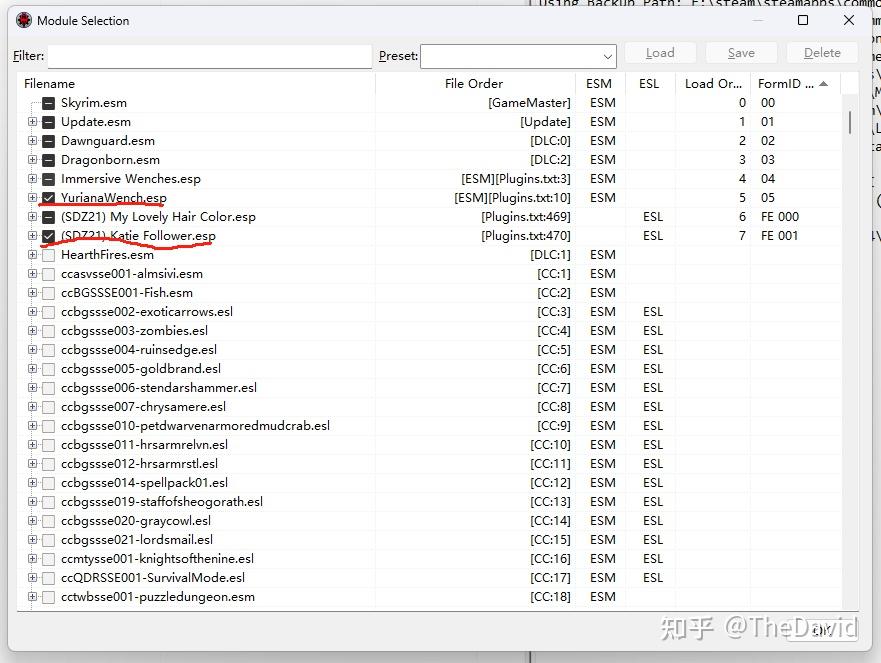Sort by the ESM column header

(599, 84)
